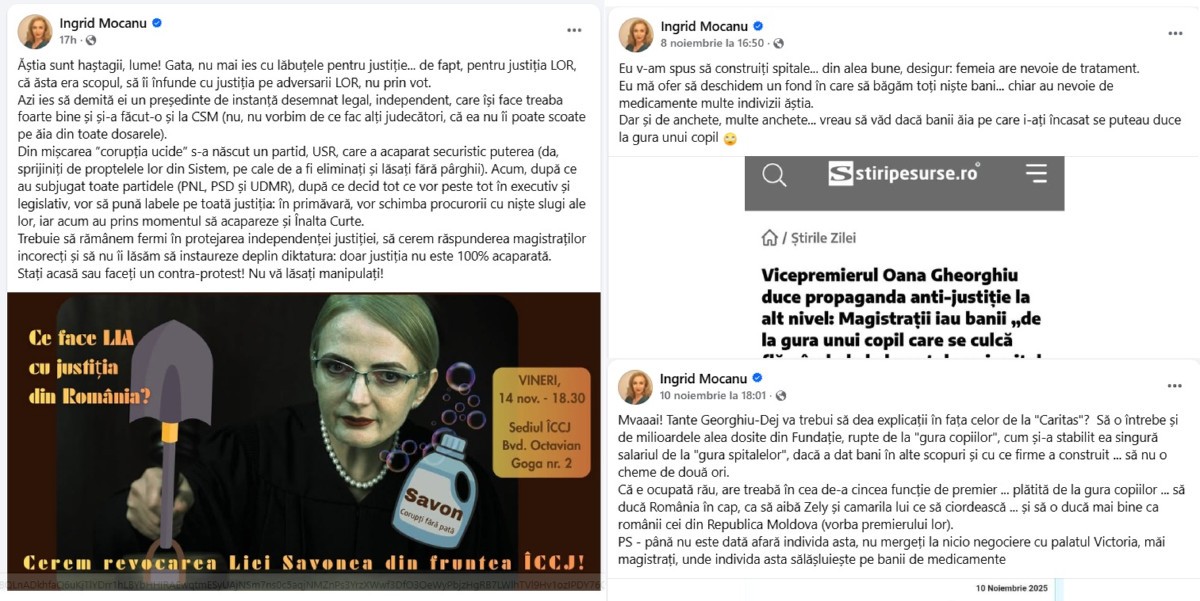Viewport: 1200px width, 601px height.
Task: Open hamburger menu on stiripesurse.ro header
Action: [x=1036, y=174]
